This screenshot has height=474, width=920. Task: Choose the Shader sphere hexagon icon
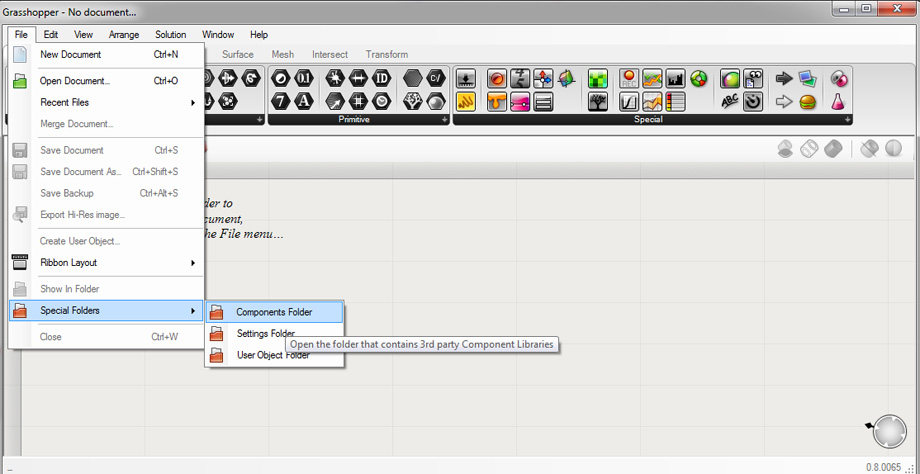pyautogui.click(x=435, y=101)
